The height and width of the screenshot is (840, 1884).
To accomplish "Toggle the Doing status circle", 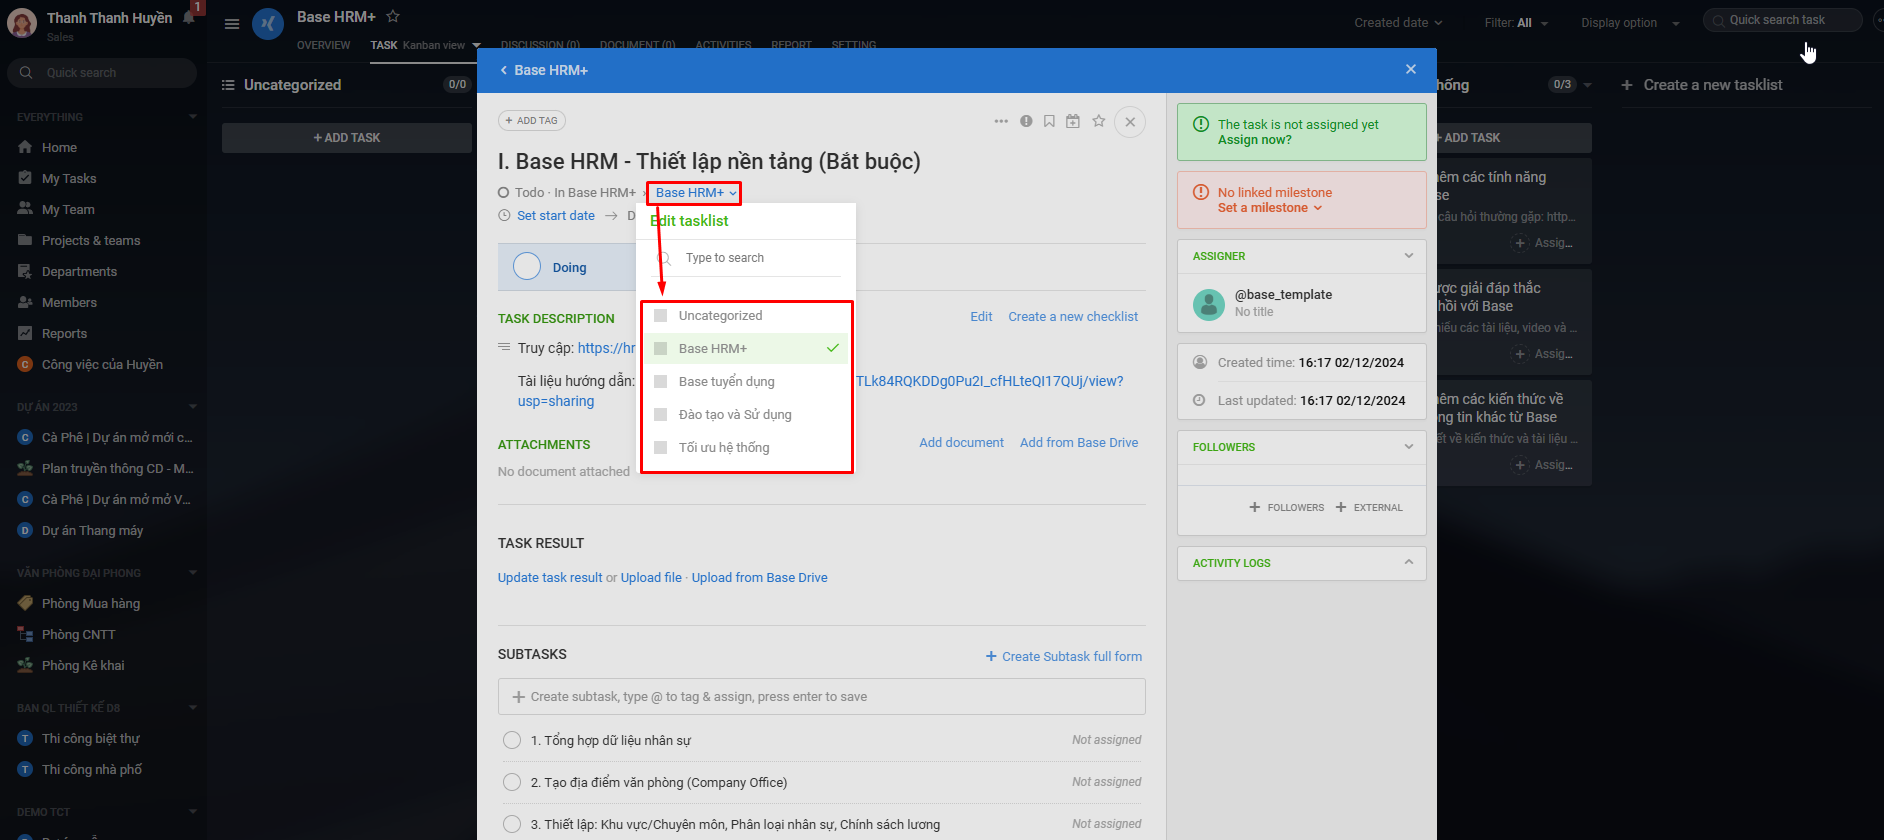I will 527,267.
